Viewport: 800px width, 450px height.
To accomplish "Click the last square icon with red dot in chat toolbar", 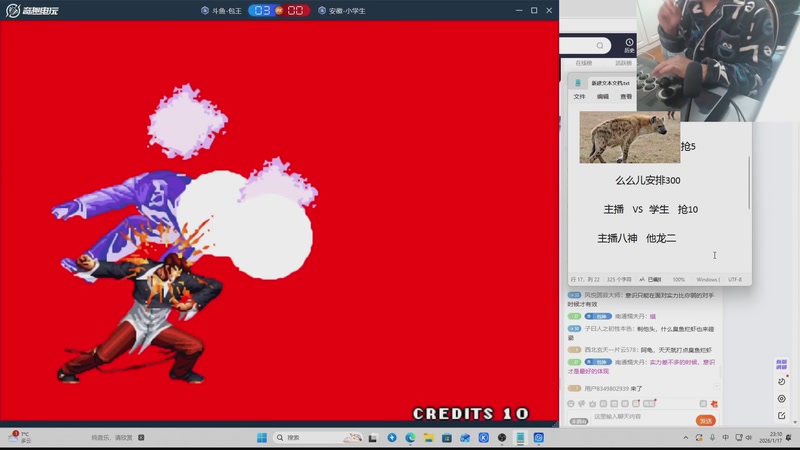I will click(x=649, y=404).
